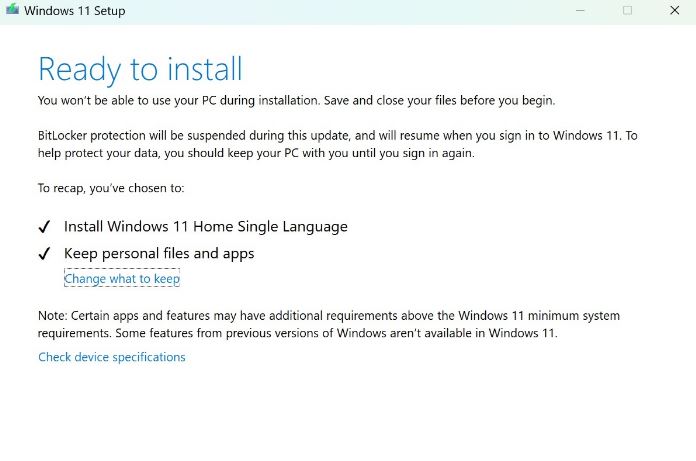Select the Keep personal files and apps text
This screenshot has width=696, height=461.
(x=159, y=254)
